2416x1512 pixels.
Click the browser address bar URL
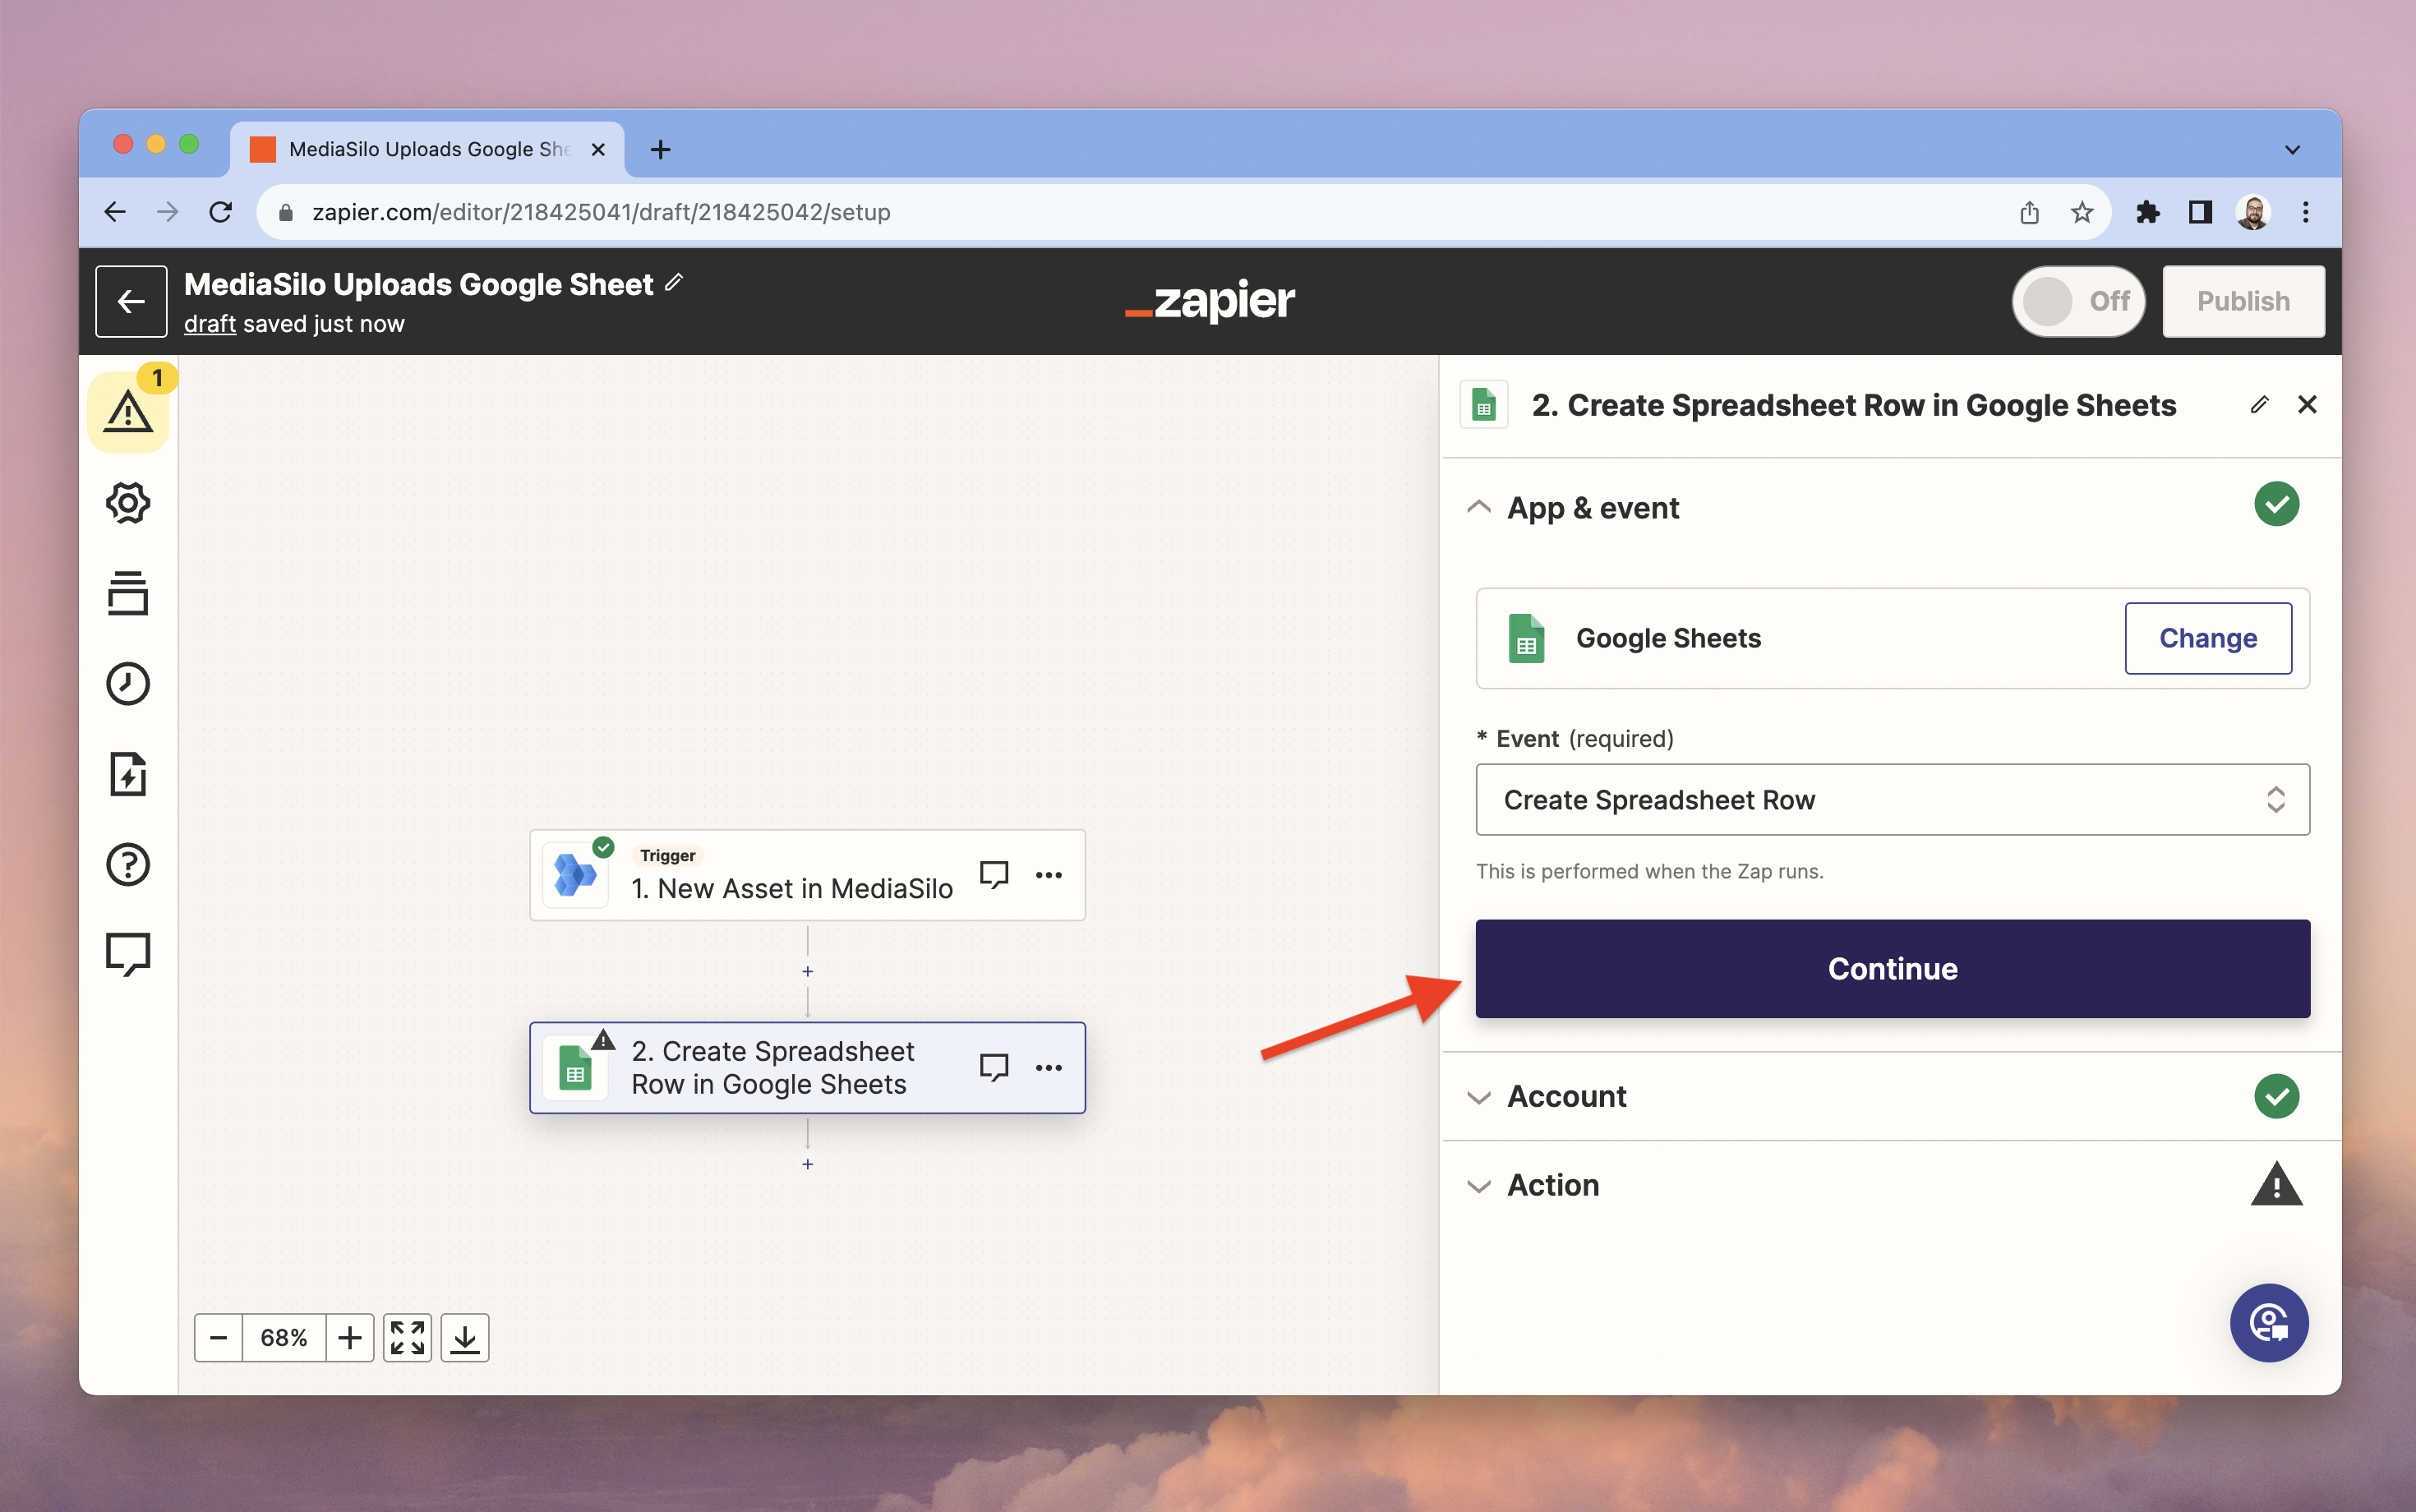601,212
